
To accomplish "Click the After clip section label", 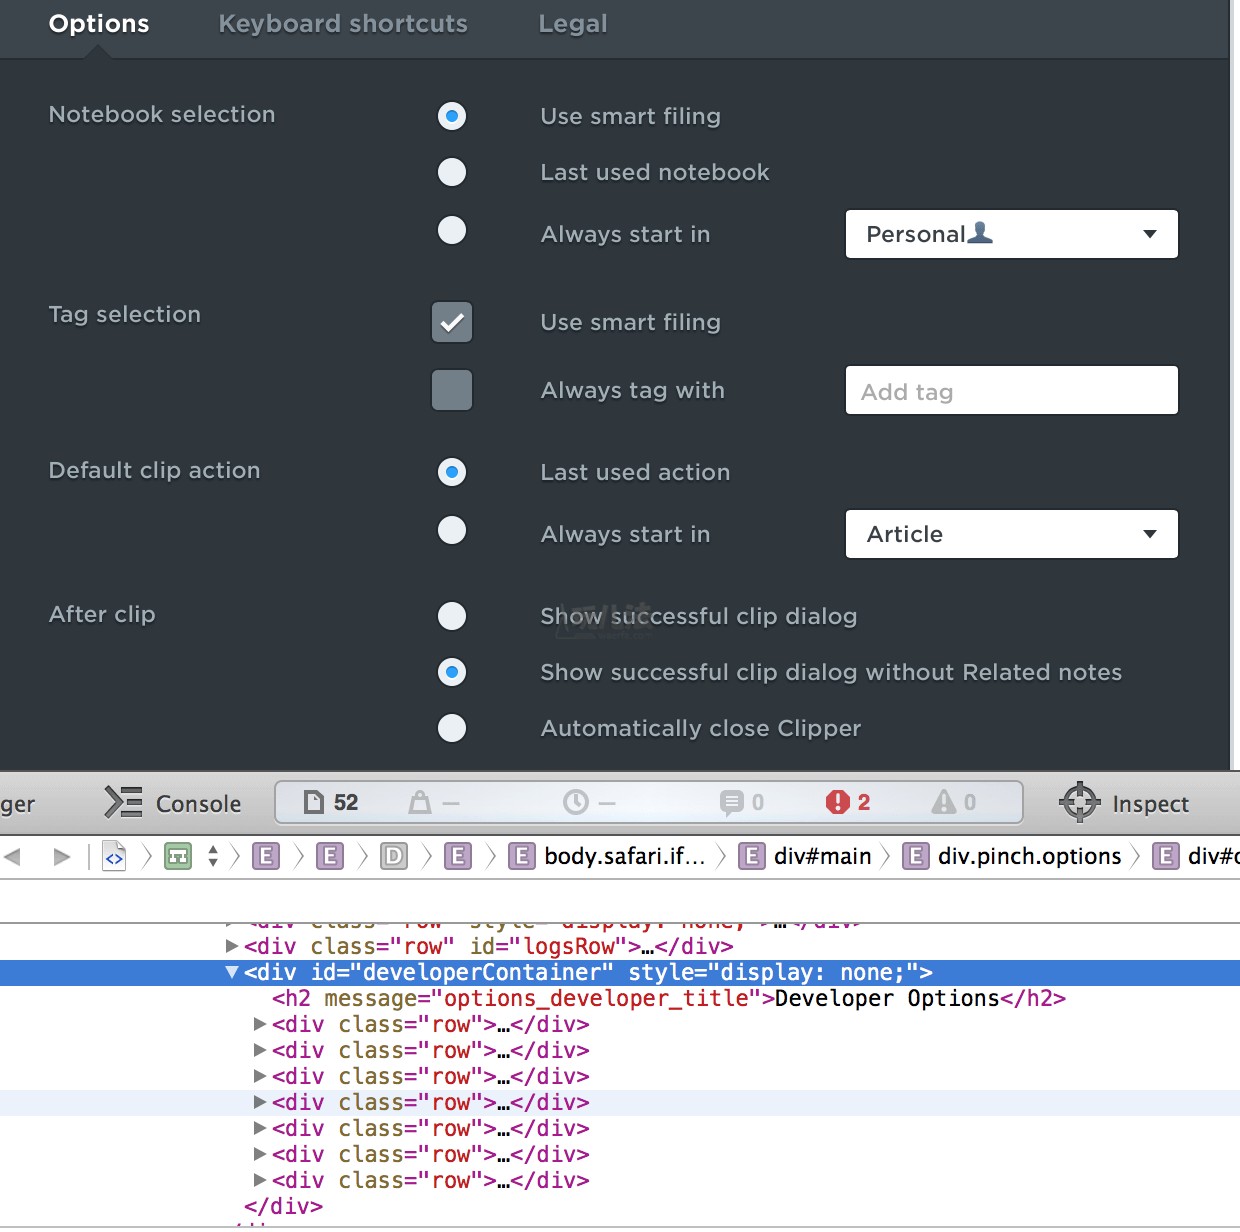I will [102, 614].
